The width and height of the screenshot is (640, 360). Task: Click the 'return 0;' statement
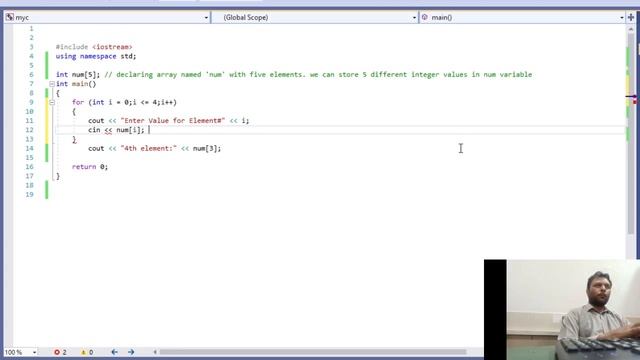point(90,167)
